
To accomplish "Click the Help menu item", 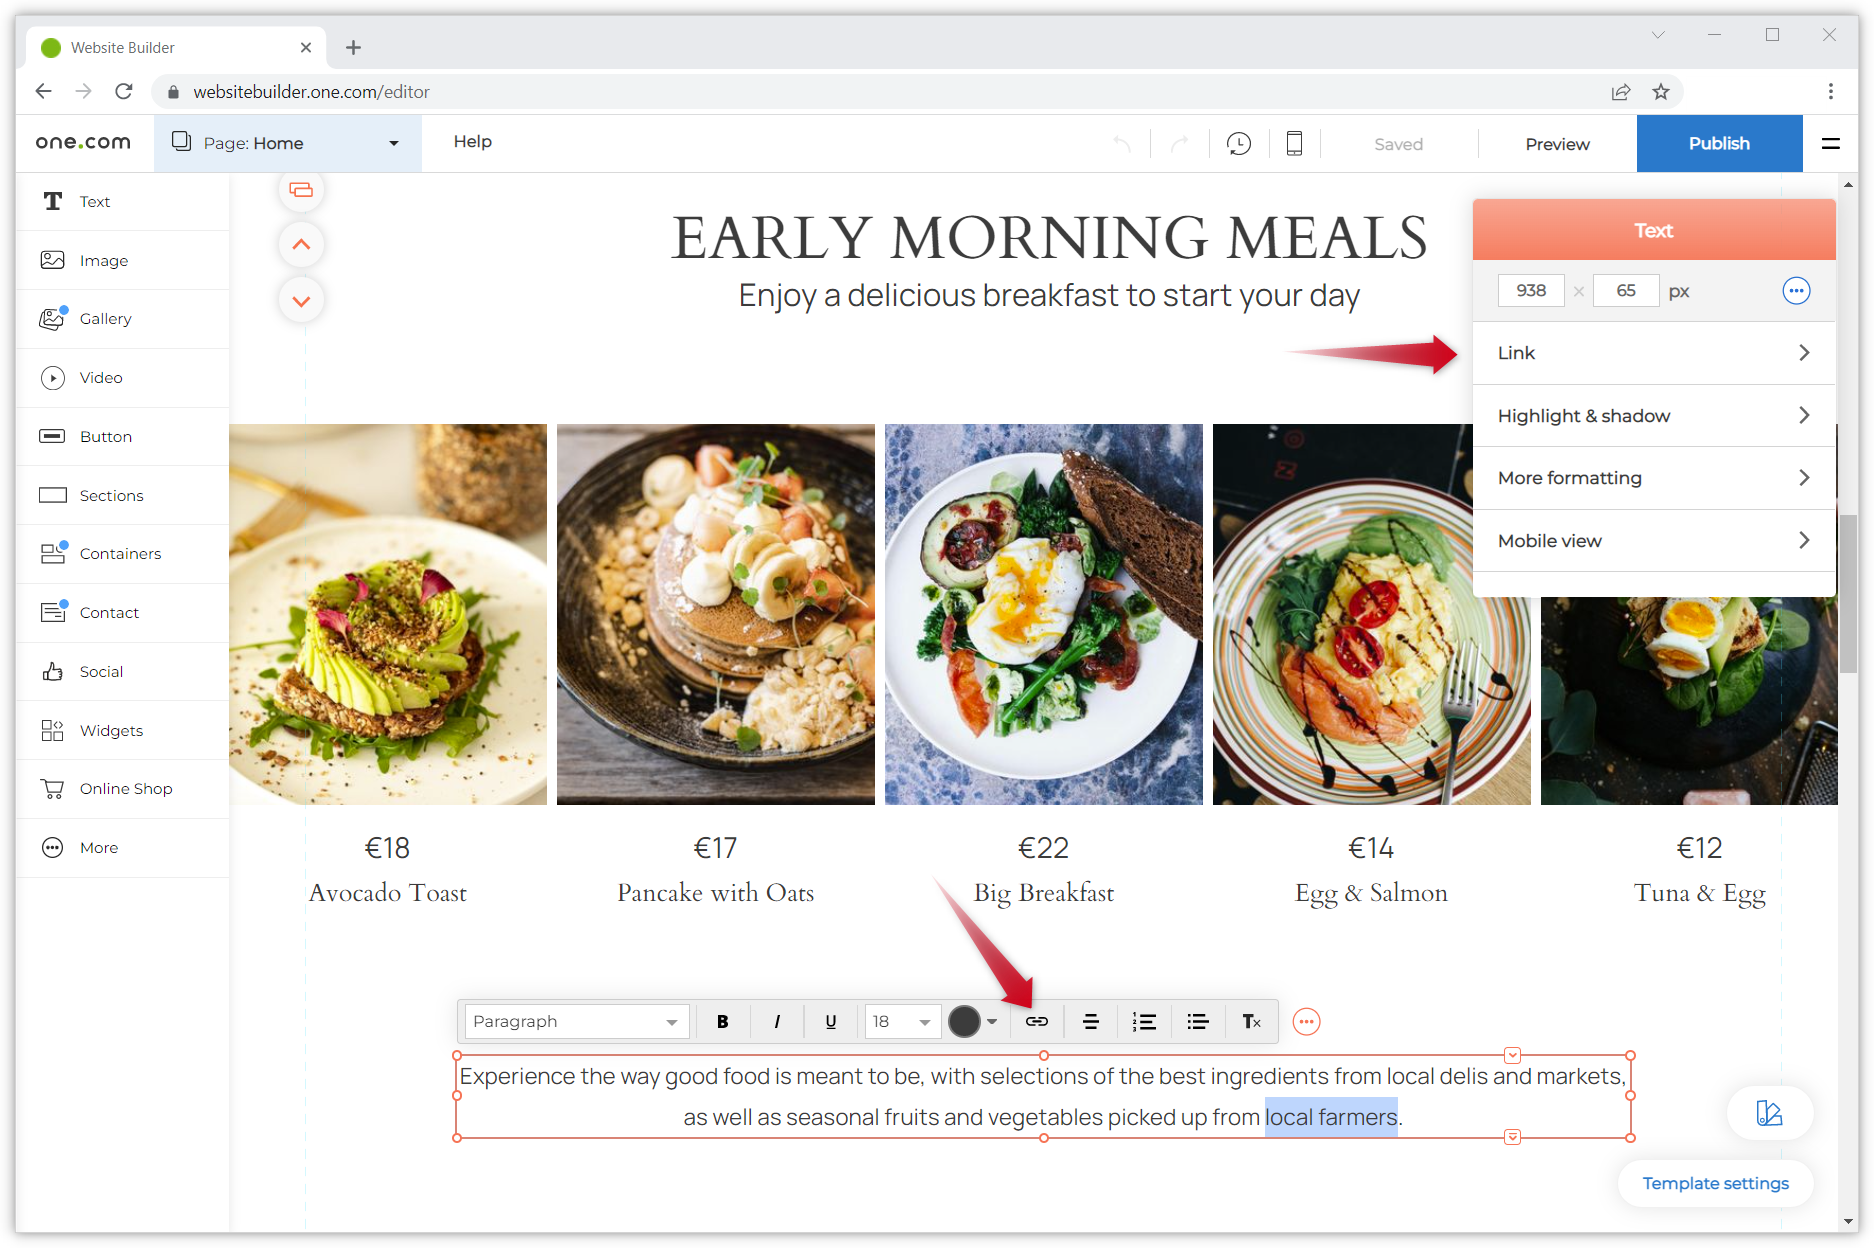I will click(x=472, y=141).
